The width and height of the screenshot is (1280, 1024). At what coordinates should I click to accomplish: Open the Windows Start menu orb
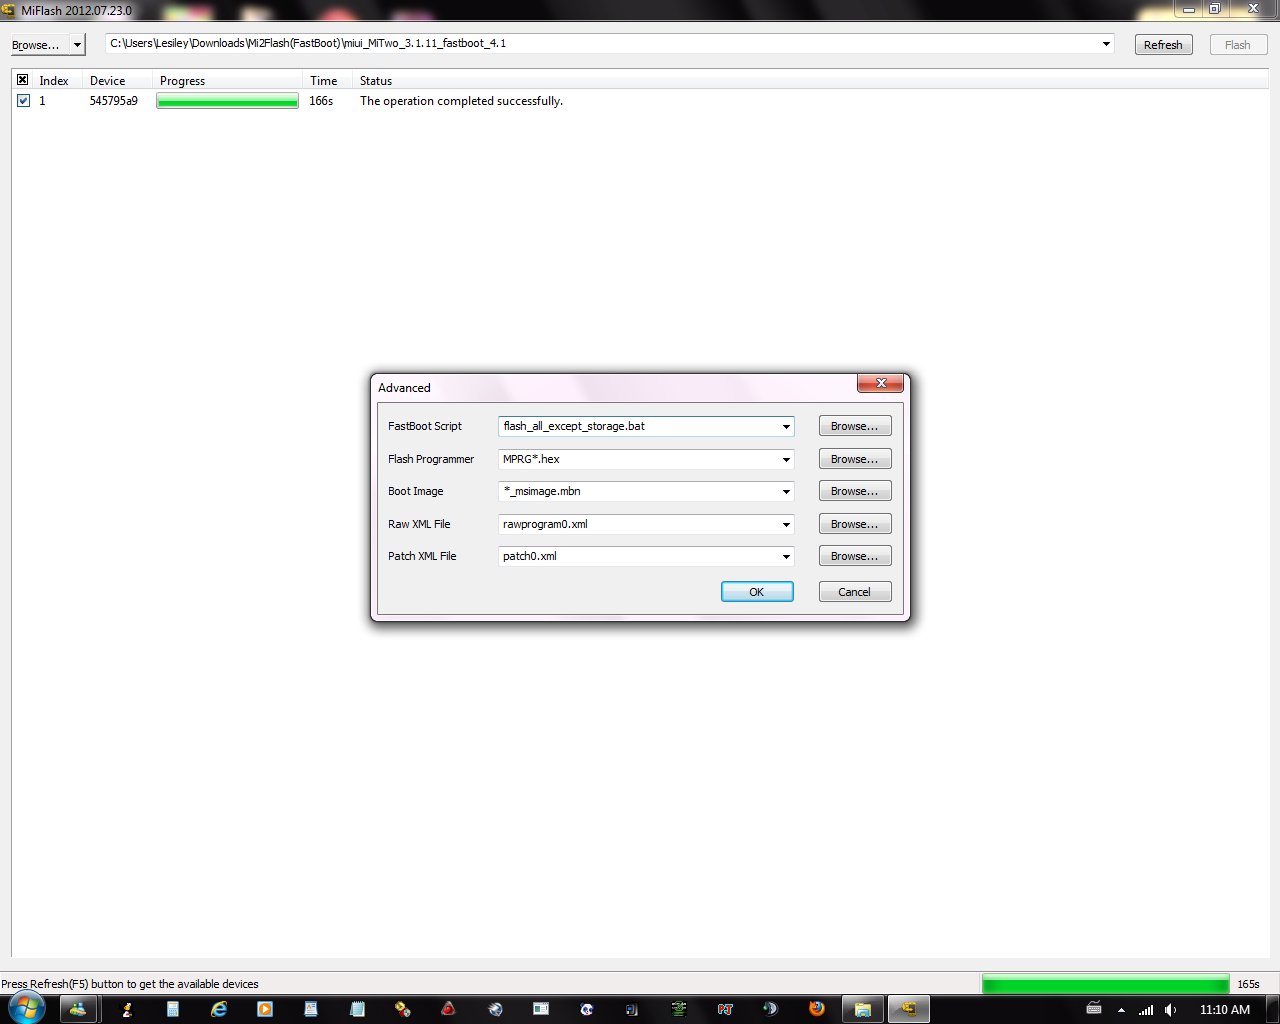25,1008
